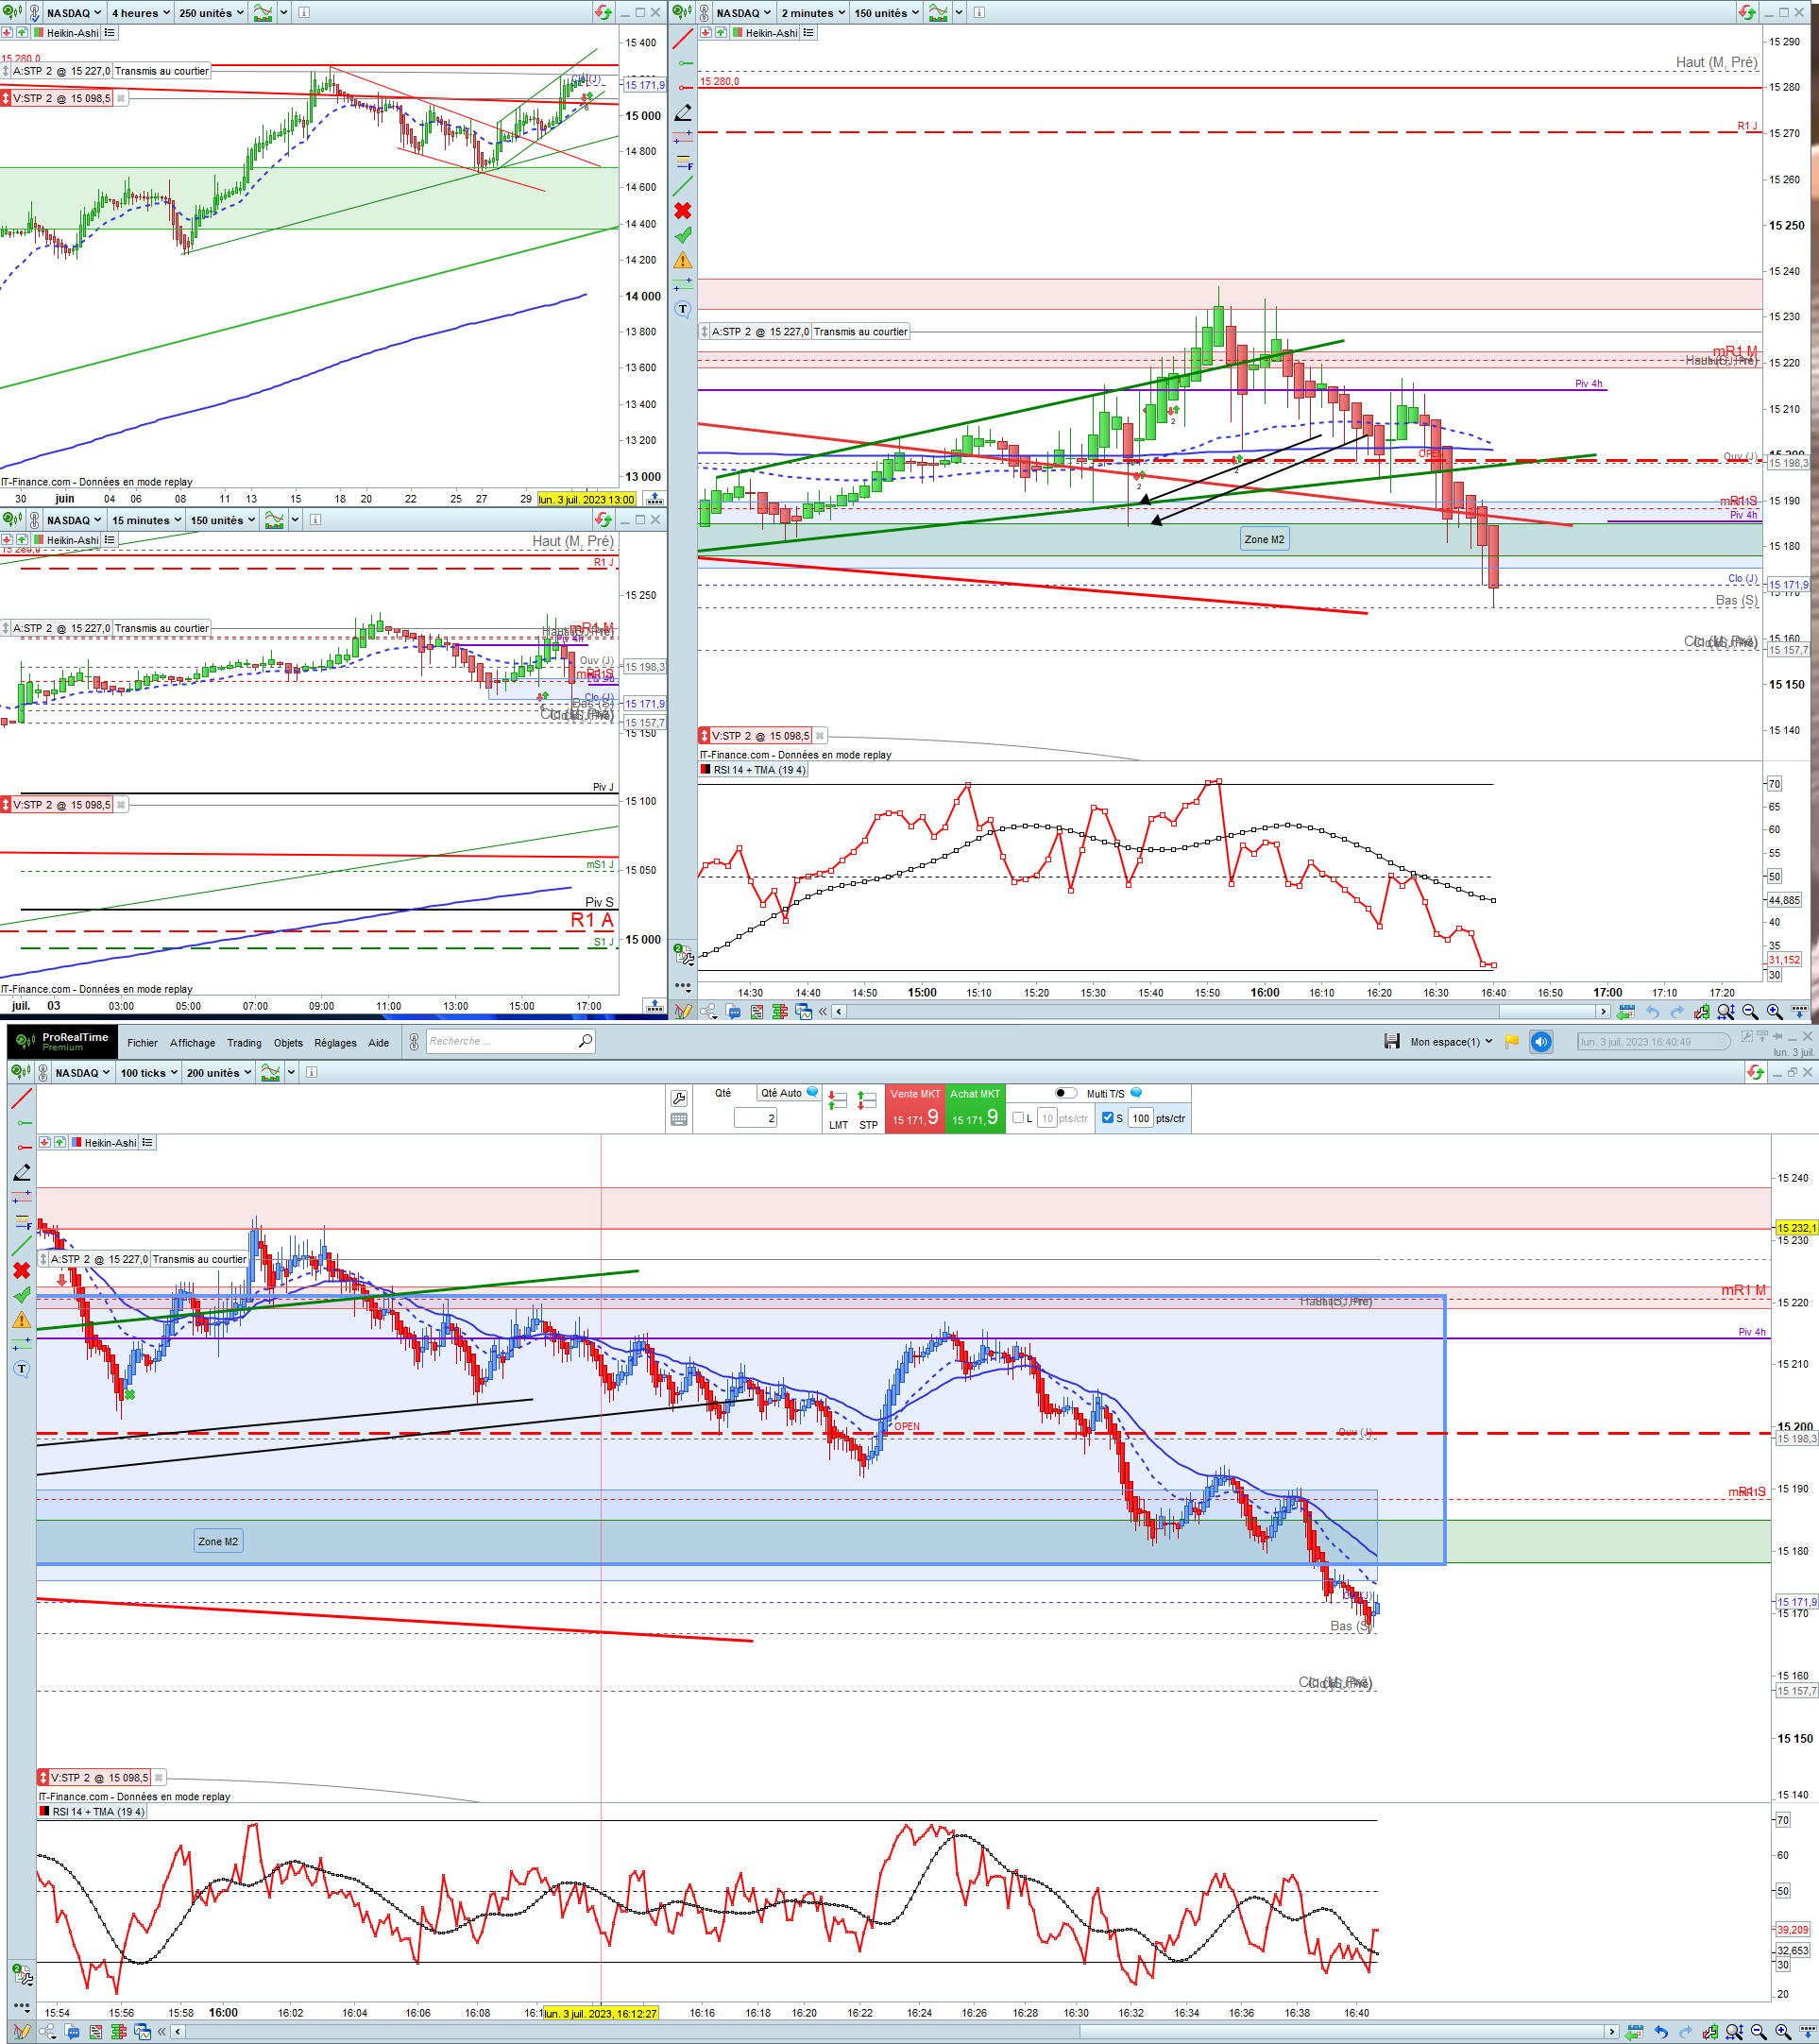
Task: Select the Text tool in the lower sidebar
Action: click(x=22, y=1369)
